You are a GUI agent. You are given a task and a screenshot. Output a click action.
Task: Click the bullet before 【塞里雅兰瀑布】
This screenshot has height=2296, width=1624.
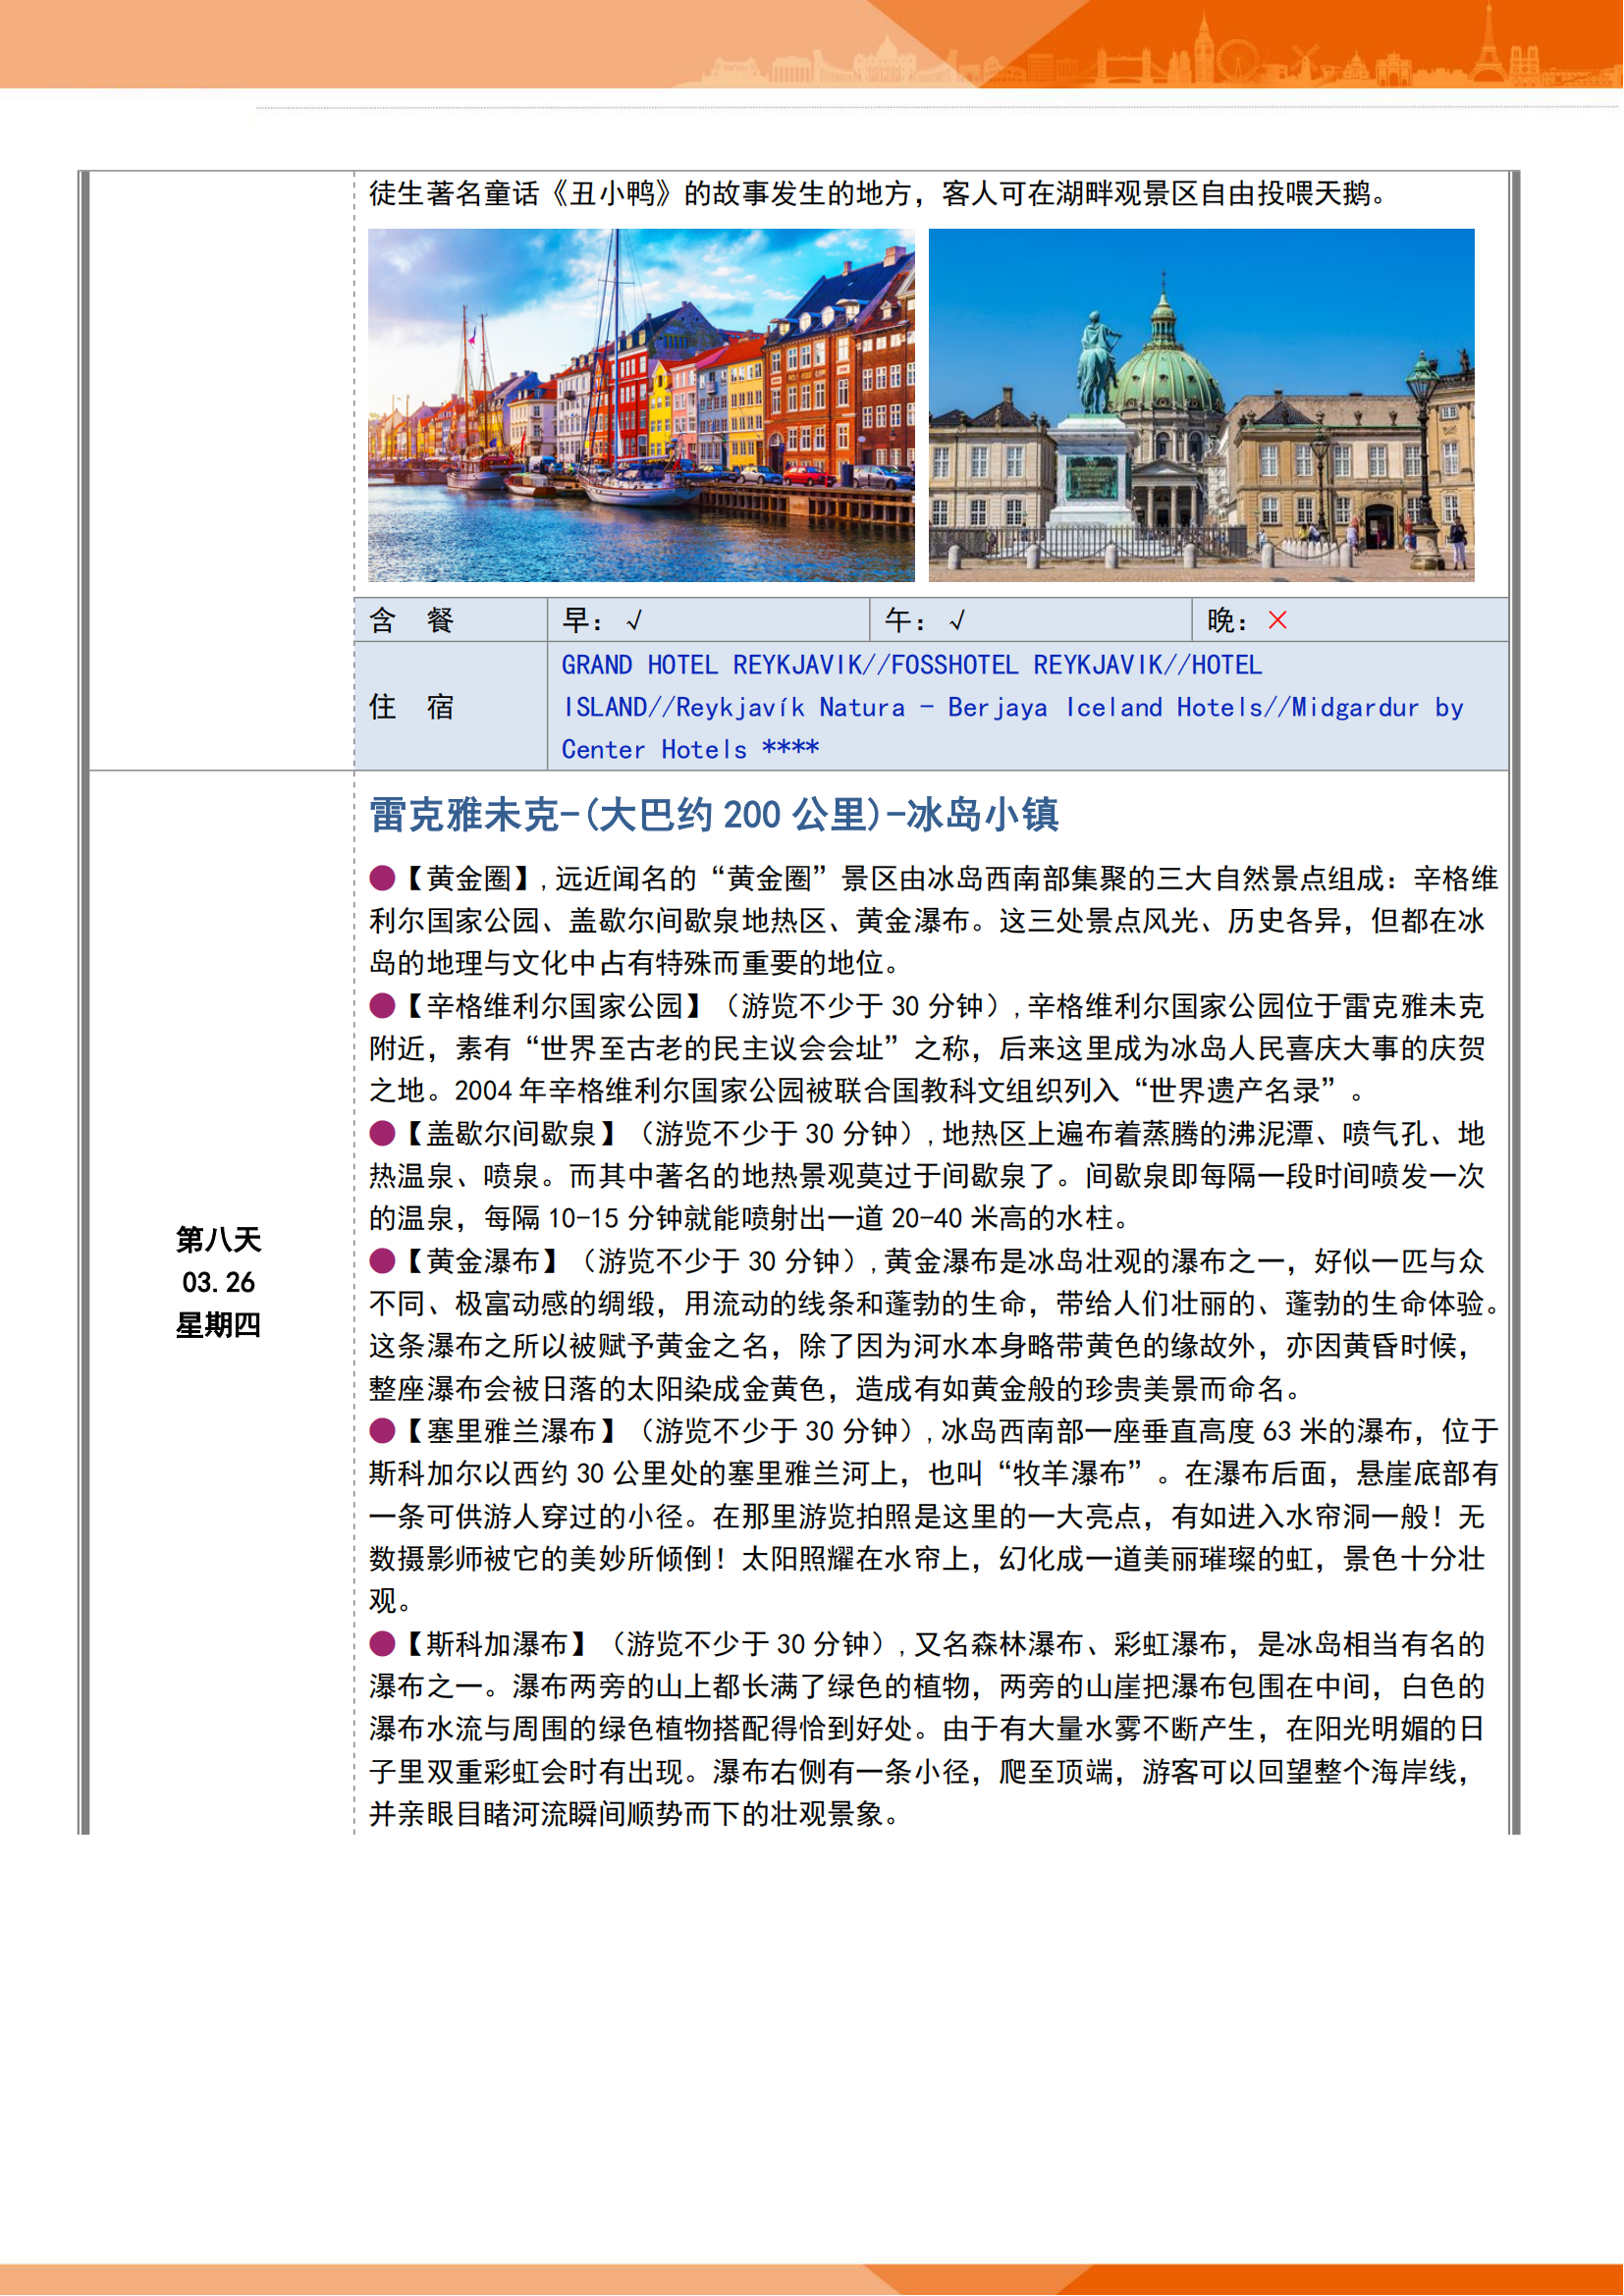[382, 1431]
